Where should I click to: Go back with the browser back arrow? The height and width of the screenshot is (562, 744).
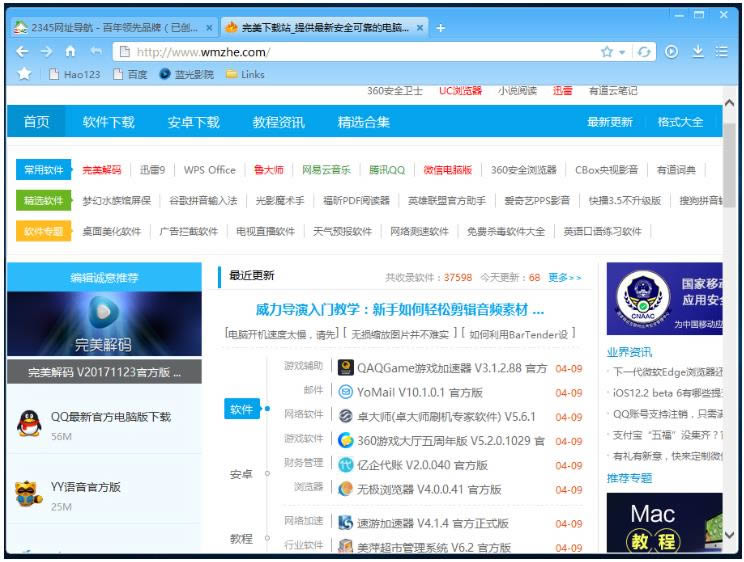coord(22,51)
